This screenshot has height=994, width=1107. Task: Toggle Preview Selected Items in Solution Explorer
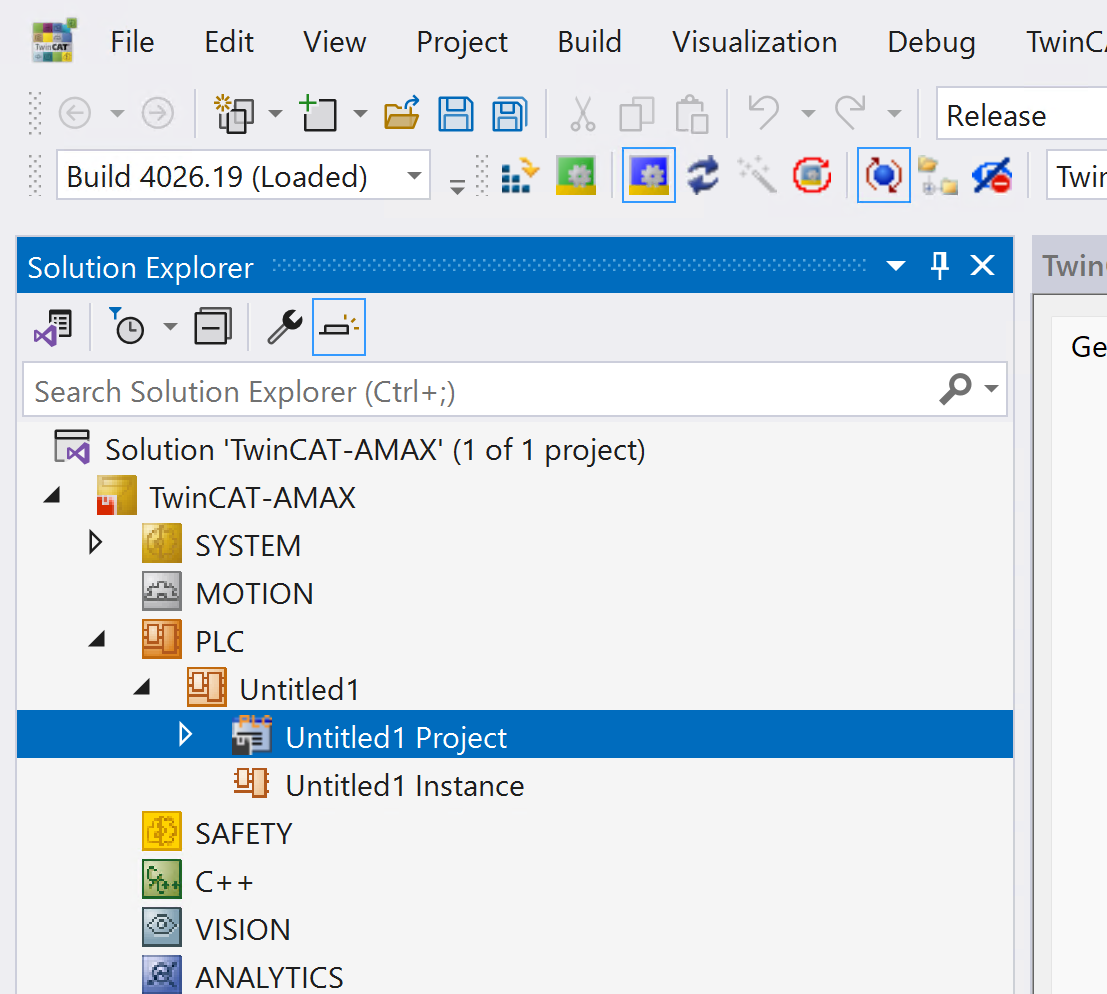339,327
